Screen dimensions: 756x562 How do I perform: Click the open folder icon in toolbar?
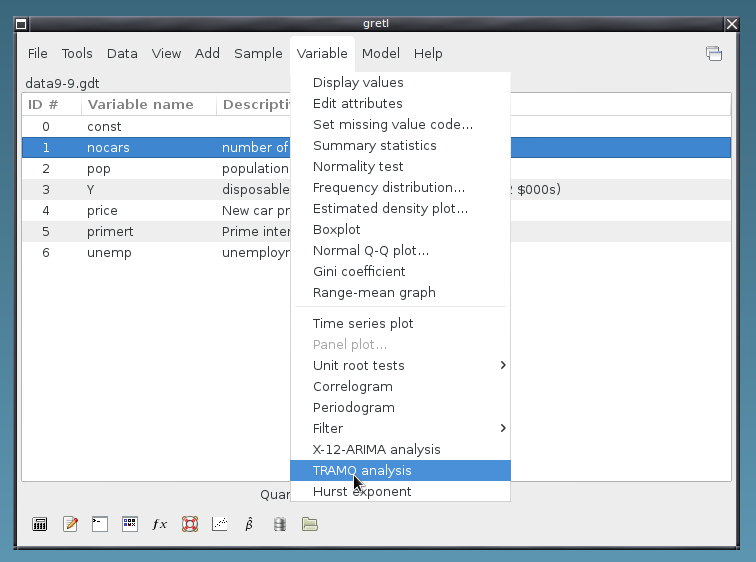(309, 524)
